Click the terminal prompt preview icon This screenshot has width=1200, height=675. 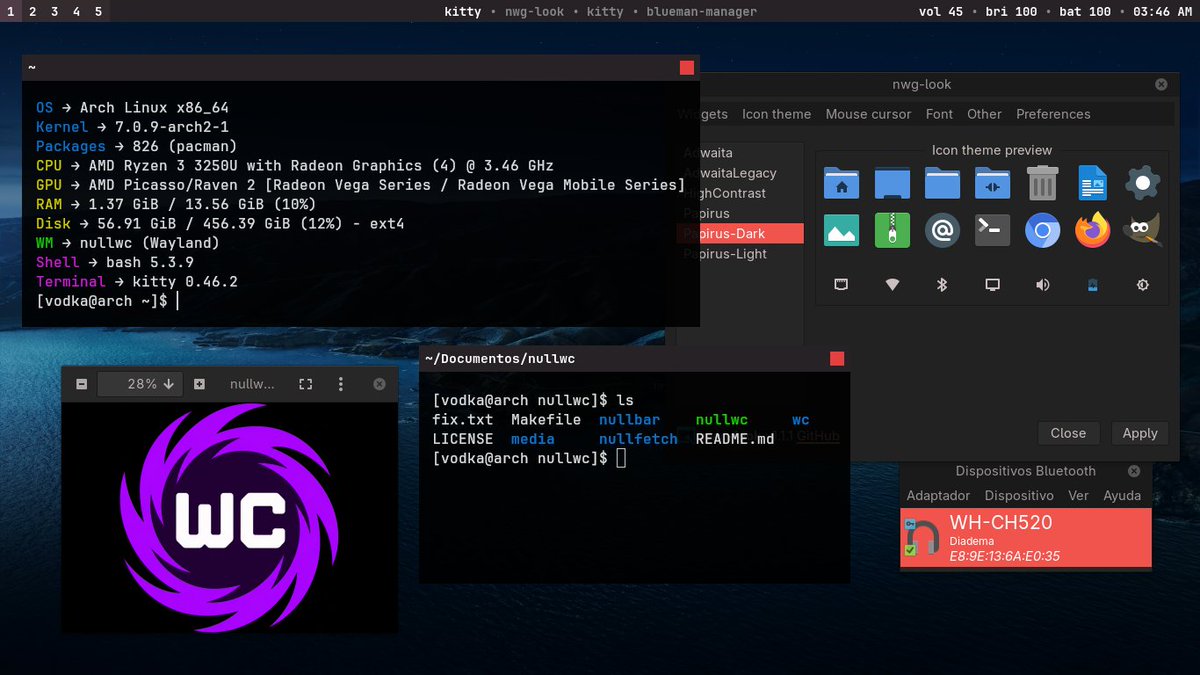[x=992, y=231]
